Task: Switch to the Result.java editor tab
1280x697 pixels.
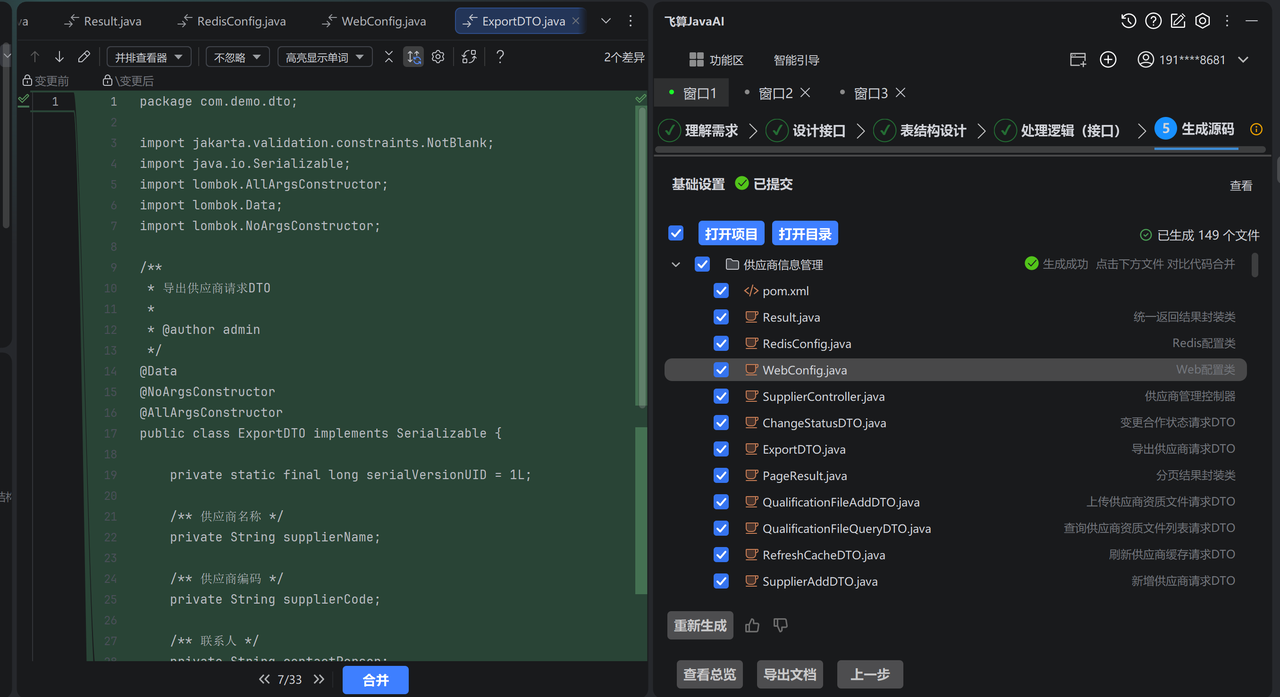Action: [x=101, y=21]
